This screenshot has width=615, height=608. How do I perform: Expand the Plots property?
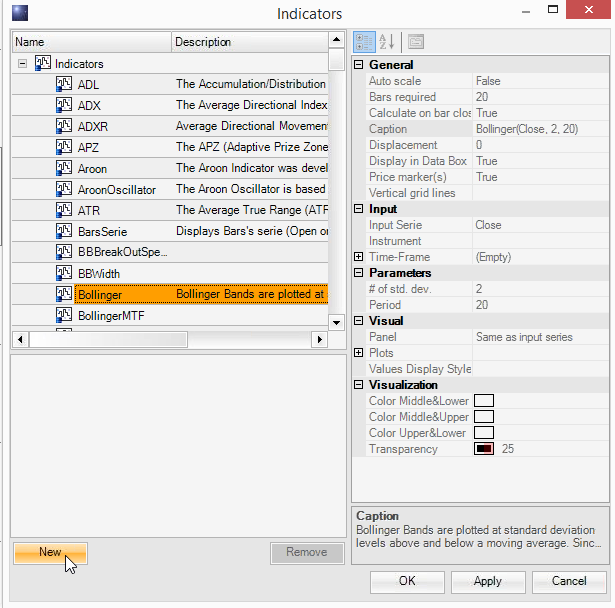[358, 353]
